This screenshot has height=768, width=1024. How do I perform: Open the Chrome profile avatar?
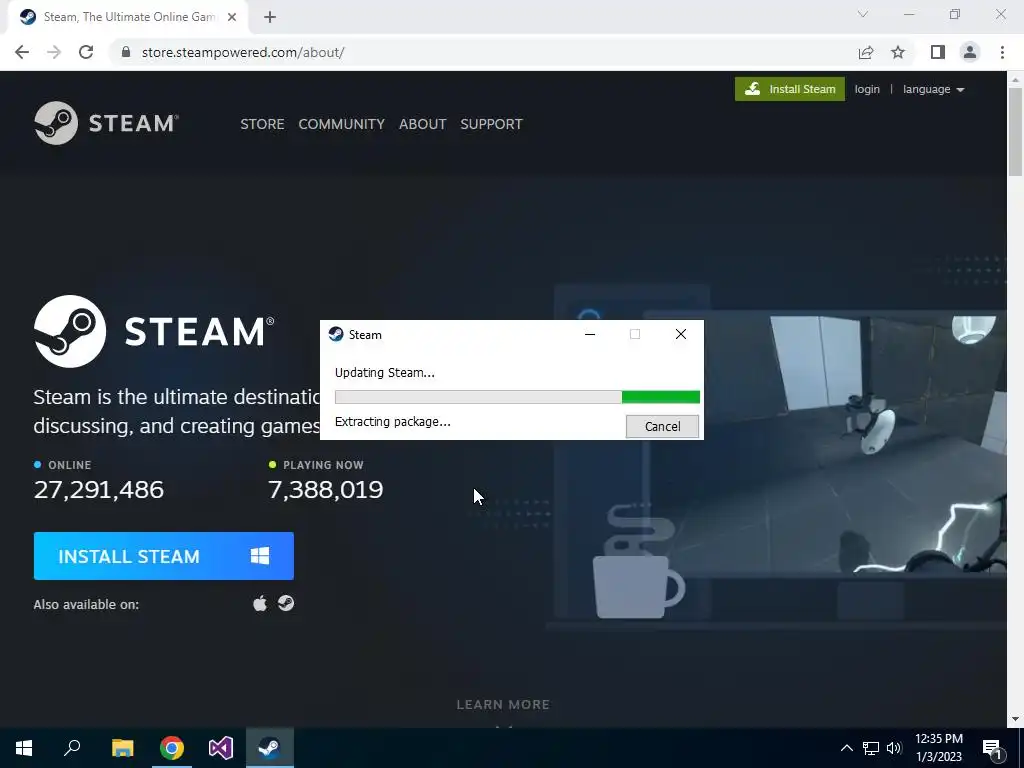pyautogui.click(x=970, y=52)
